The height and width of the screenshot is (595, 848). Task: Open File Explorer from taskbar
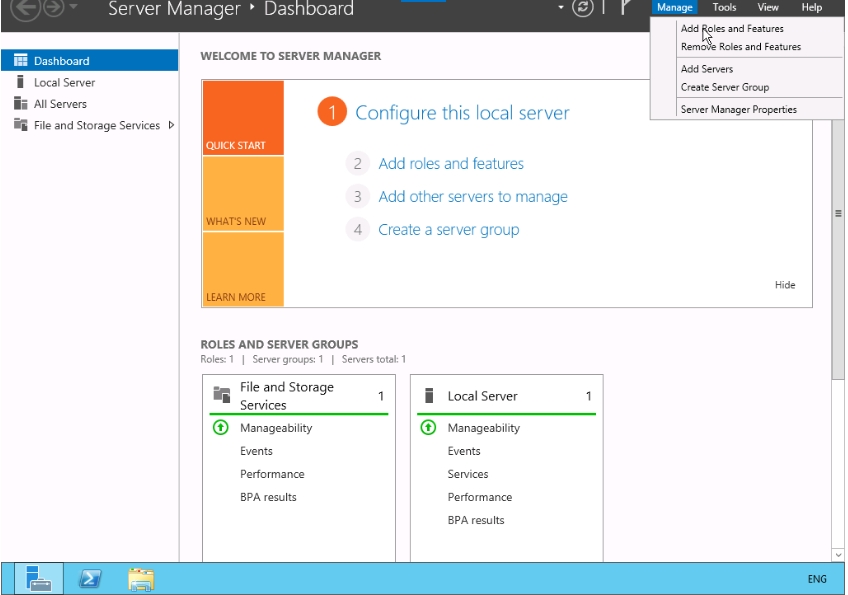(x=142, y=578)
